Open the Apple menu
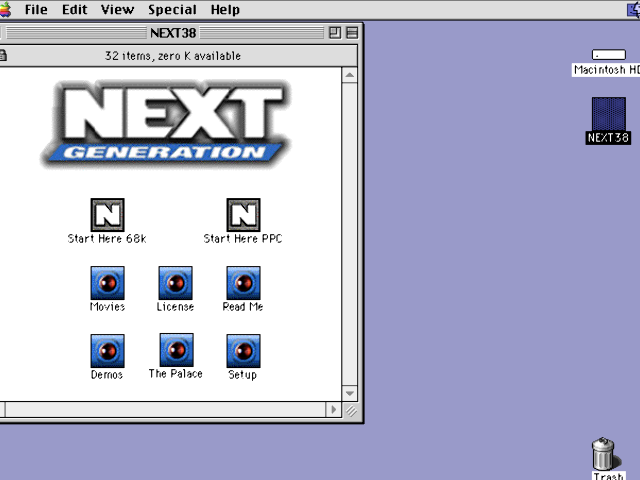 [x=5, y=9]
